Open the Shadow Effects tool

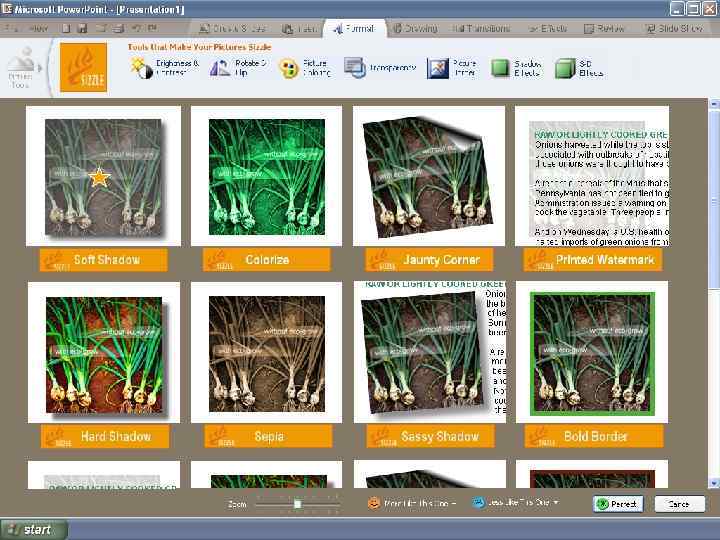click(x=516, y=68)
